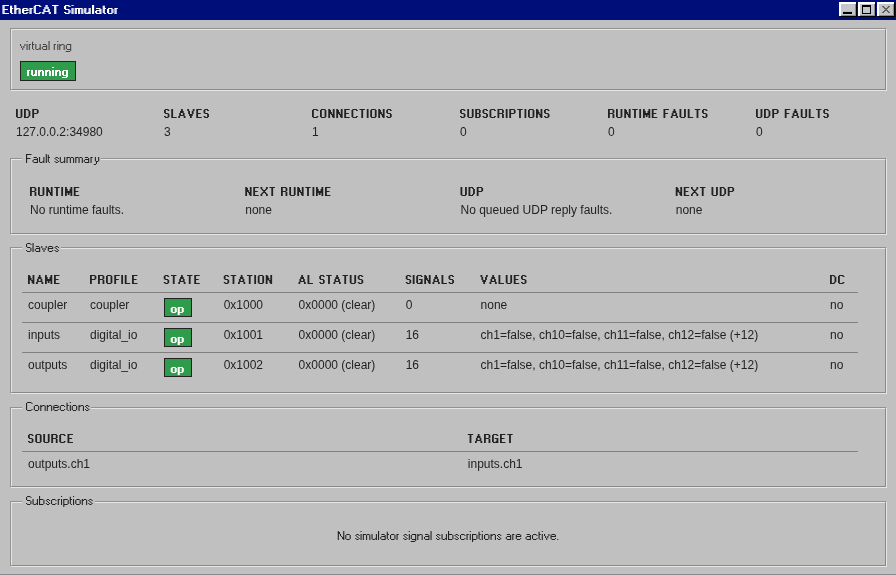
Task: Click the STATION column header
Action: 247,280
